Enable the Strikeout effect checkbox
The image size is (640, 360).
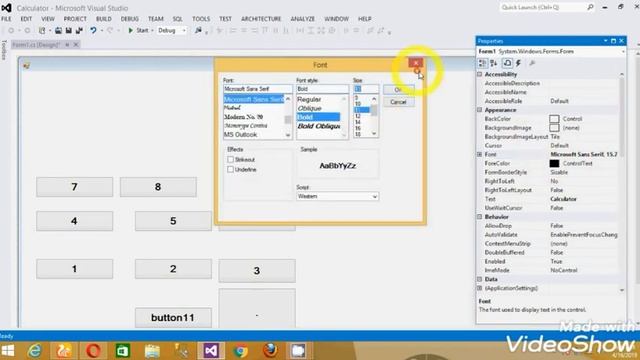click(x=231, y=159)
